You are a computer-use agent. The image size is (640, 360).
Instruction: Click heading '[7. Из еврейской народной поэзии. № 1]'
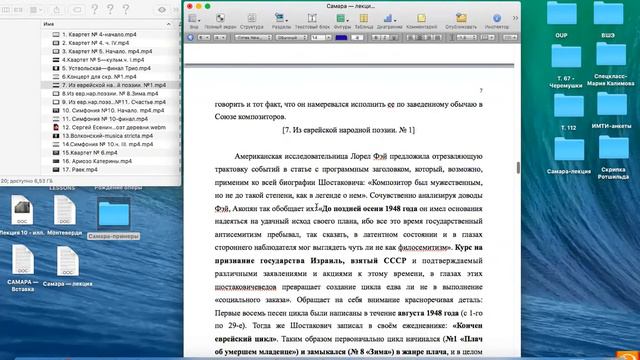pos(349,130)
